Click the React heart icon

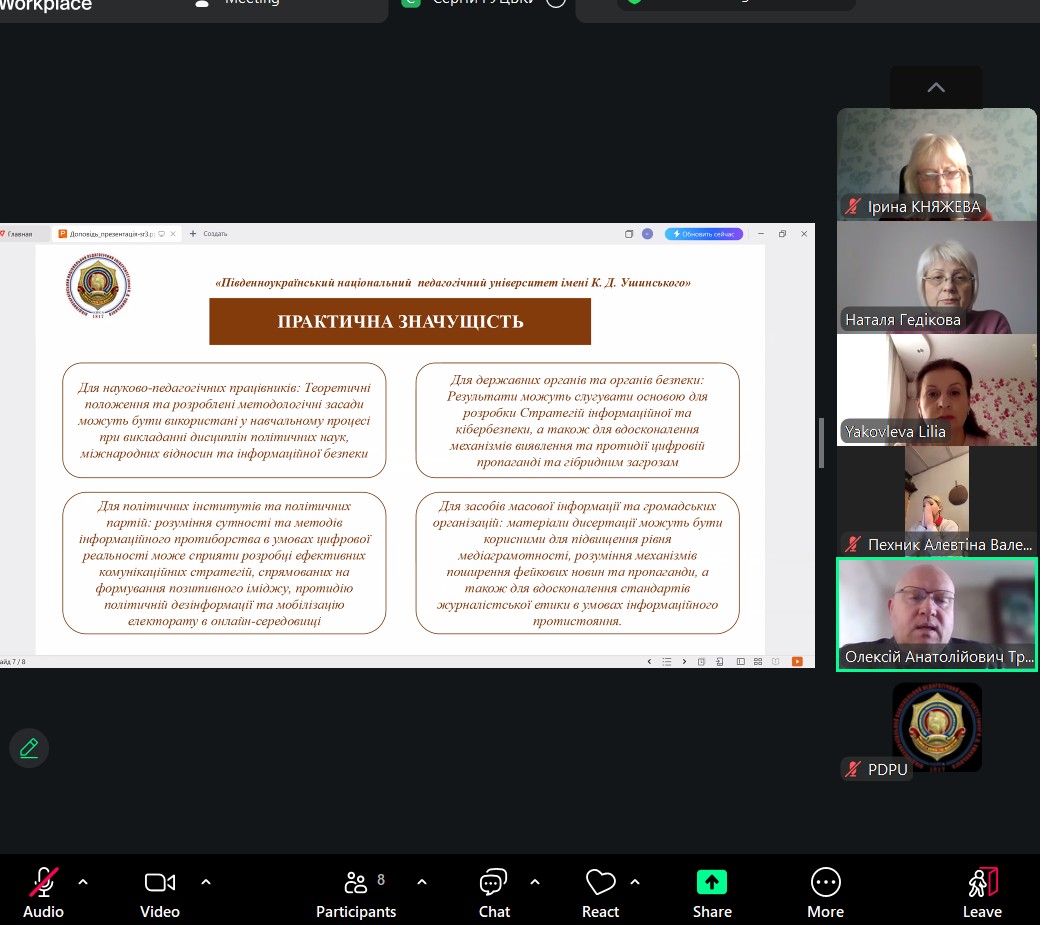[x=600, y=883]
